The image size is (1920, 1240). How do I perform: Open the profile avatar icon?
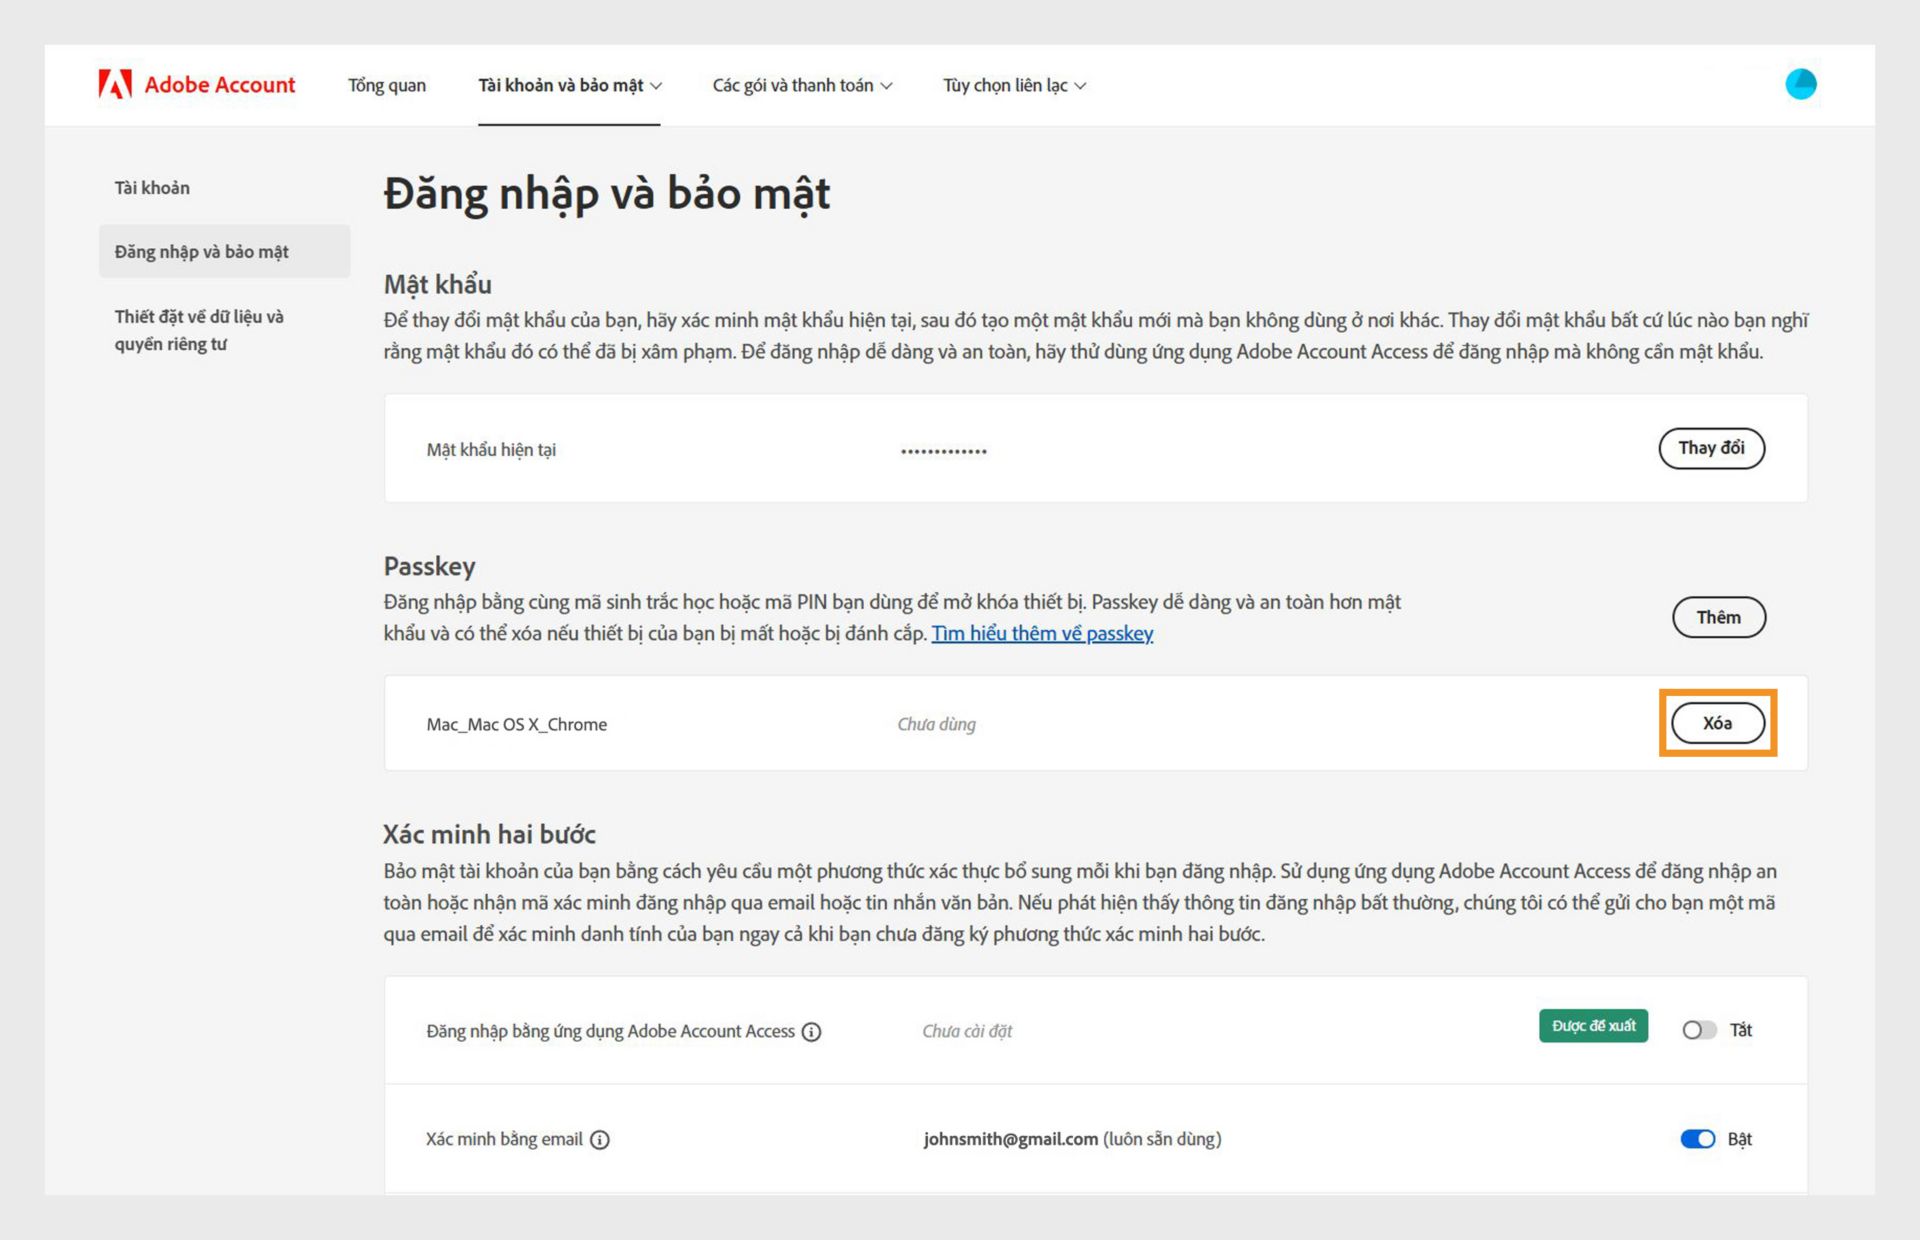[1800, 84]
